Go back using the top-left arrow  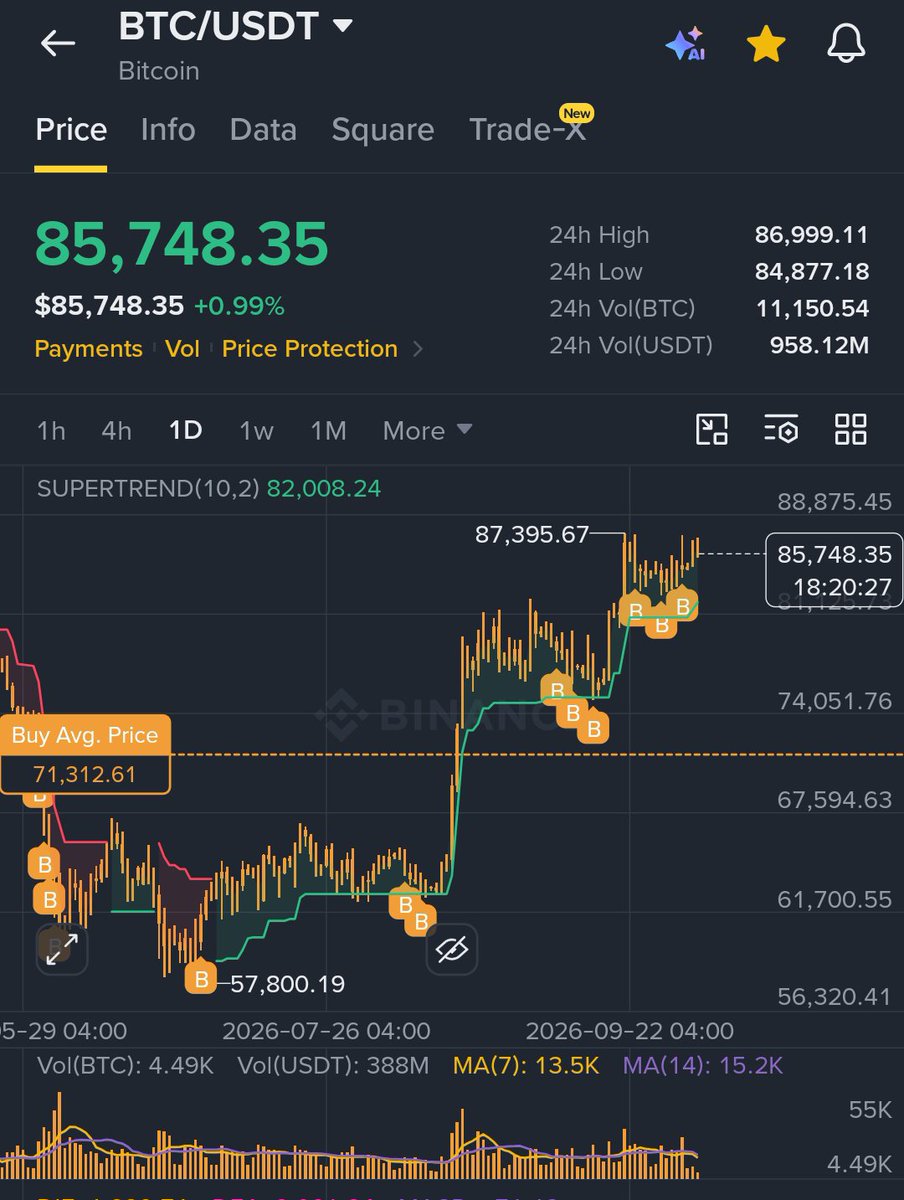click(58, 43)
